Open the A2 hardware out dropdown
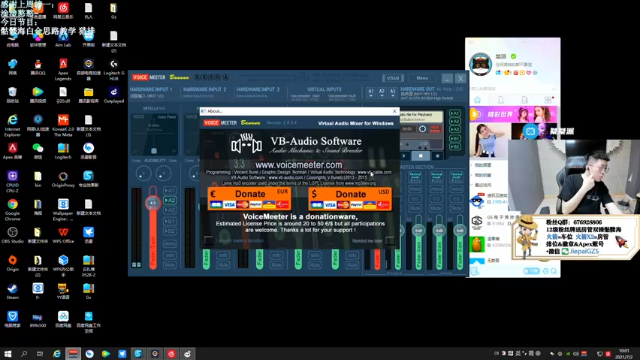640x360 pixels. [x=382, y=93]
